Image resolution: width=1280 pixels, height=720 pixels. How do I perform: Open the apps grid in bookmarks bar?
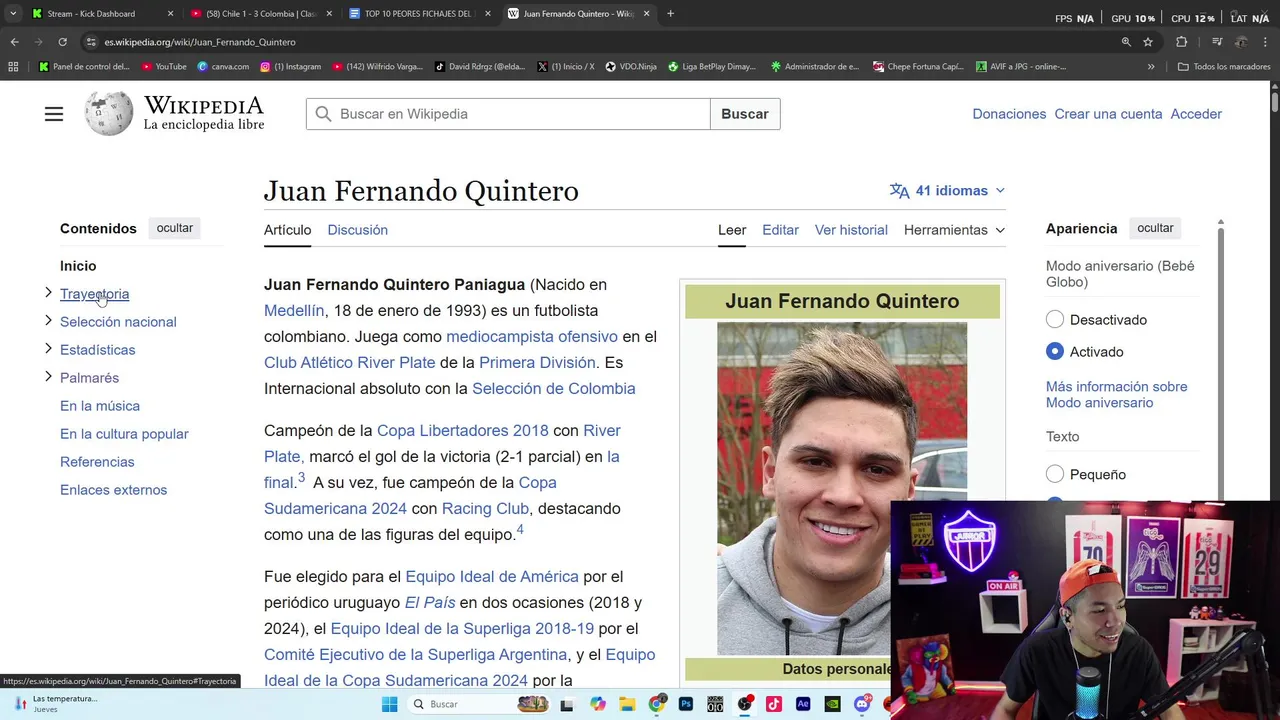click(x=13, y=67)
